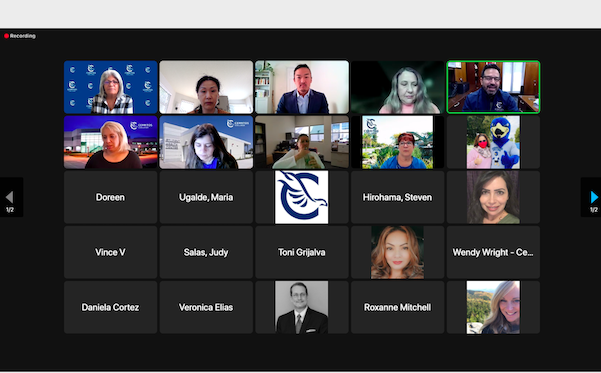Click video of person in office drinking

point(302,142)
